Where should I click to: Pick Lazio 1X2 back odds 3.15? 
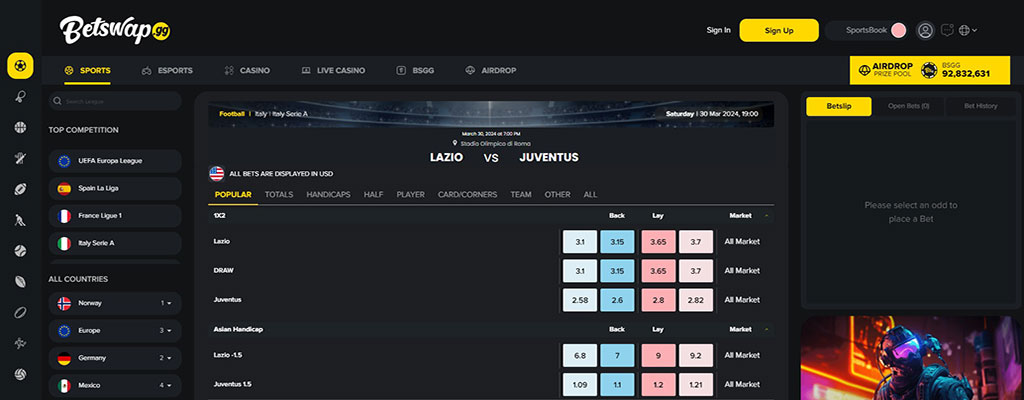click(617, 242)
